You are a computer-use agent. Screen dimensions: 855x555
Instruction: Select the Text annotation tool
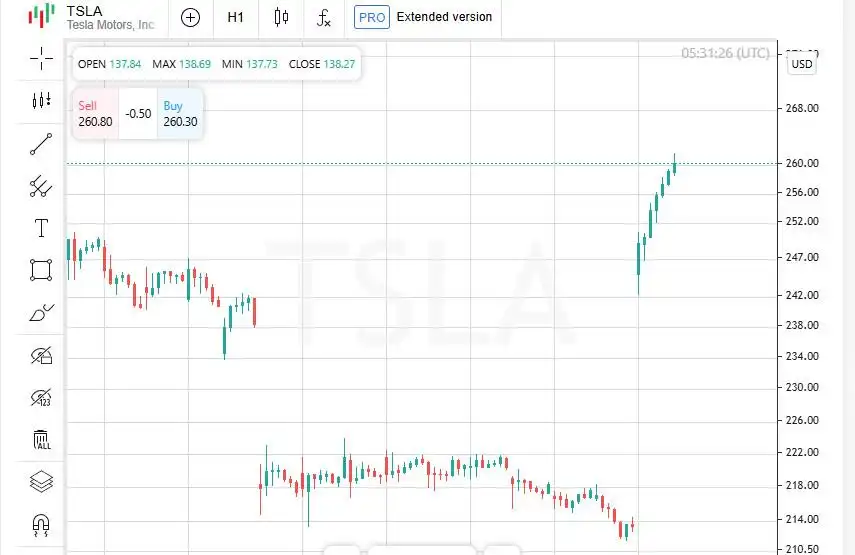41,228
